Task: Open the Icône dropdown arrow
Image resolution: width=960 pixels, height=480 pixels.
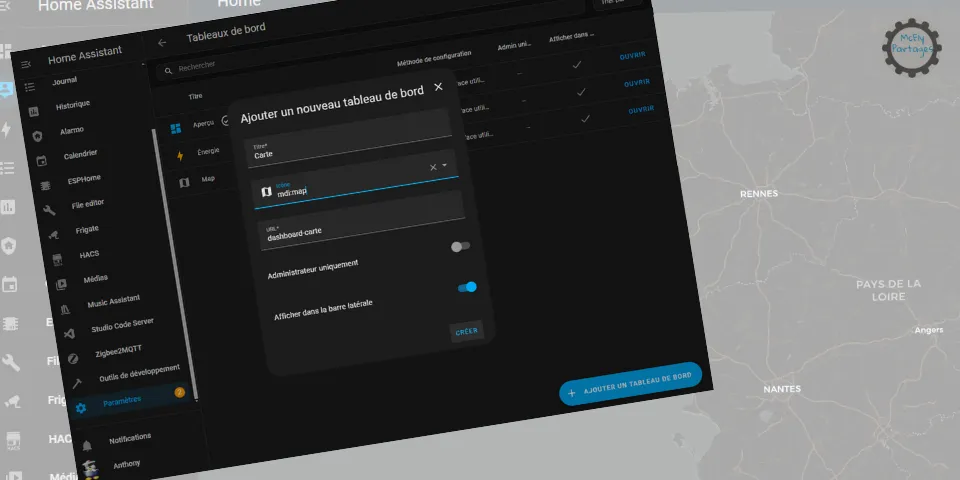Action: (444, 165)
